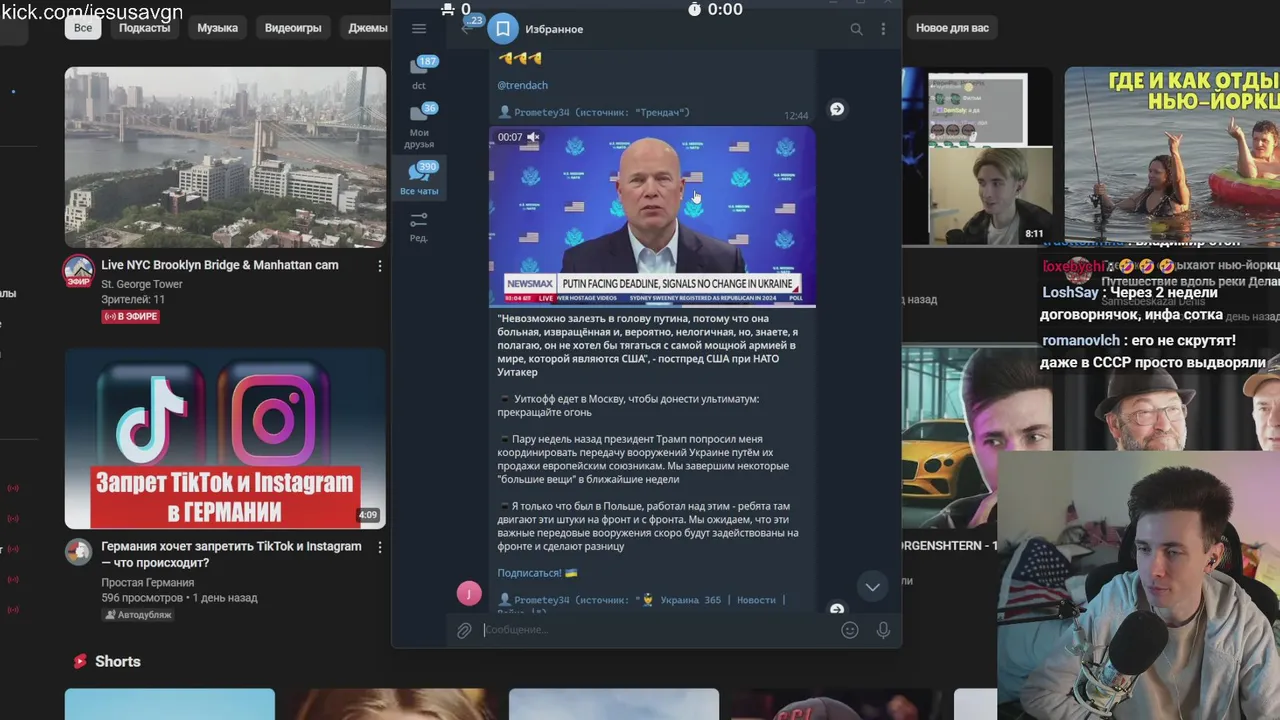Open the pink J sender avatar
This screenshot has width=1280, height=720.
pyautogui.click(x=469, y=594)
